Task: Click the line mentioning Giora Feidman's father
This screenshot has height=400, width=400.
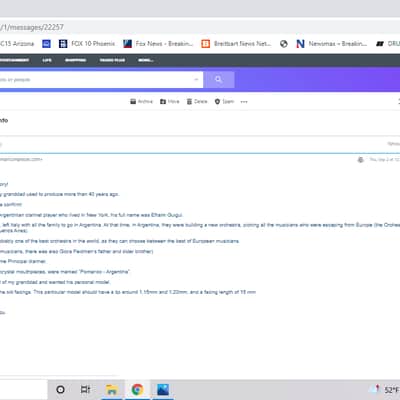Action: (76, 251)
